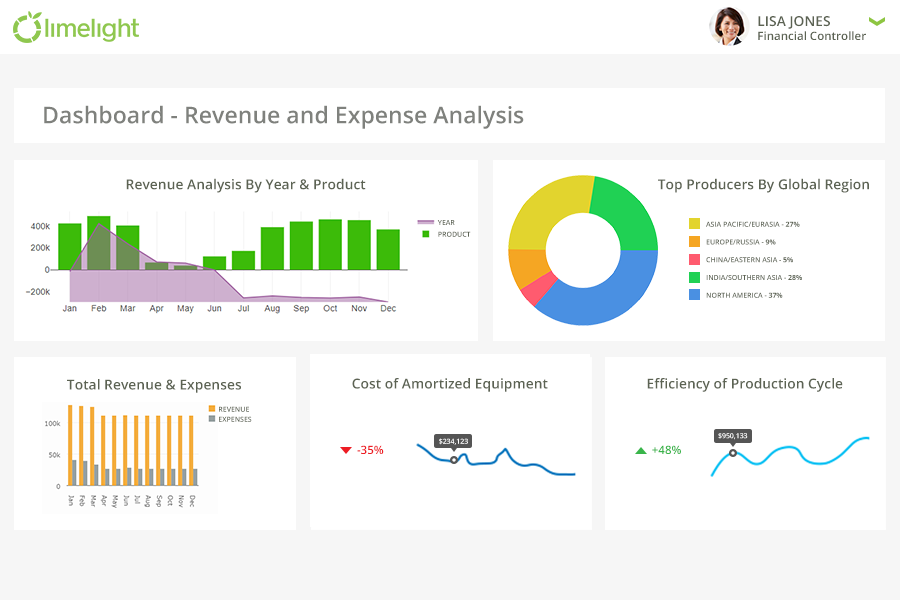Click Lisa Jones profile photo
This screenshot has width=900, height=600.
click(x=728, y=27)
